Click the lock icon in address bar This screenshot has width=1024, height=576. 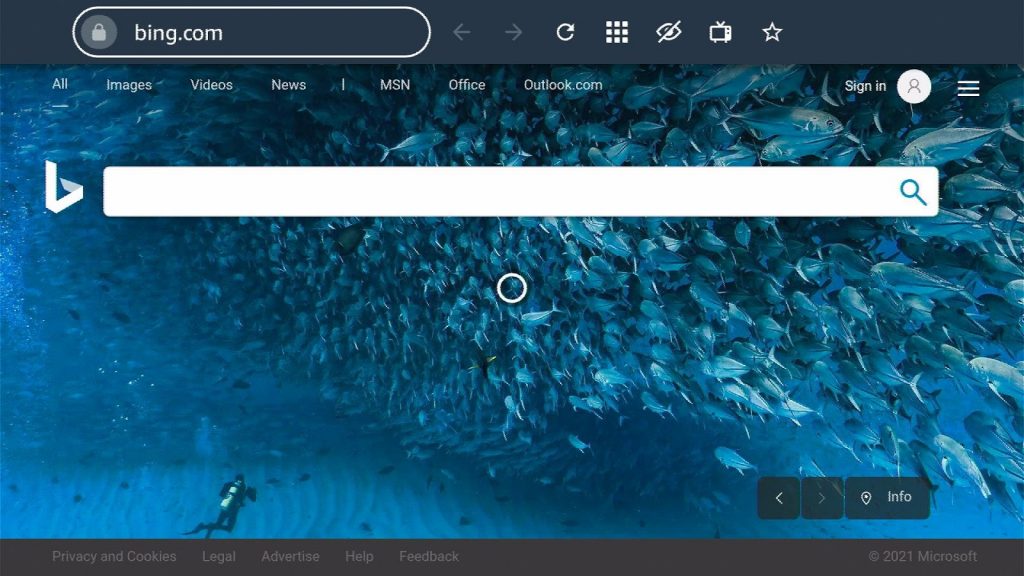click(99, 32)
